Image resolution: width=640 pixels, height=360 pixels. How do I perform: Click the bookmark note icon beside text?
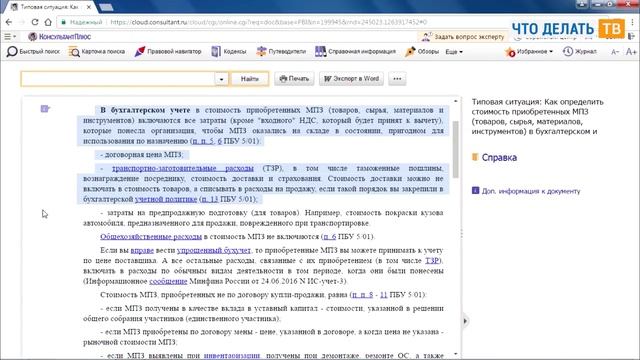pyautogui.click(x=45, y=109)
